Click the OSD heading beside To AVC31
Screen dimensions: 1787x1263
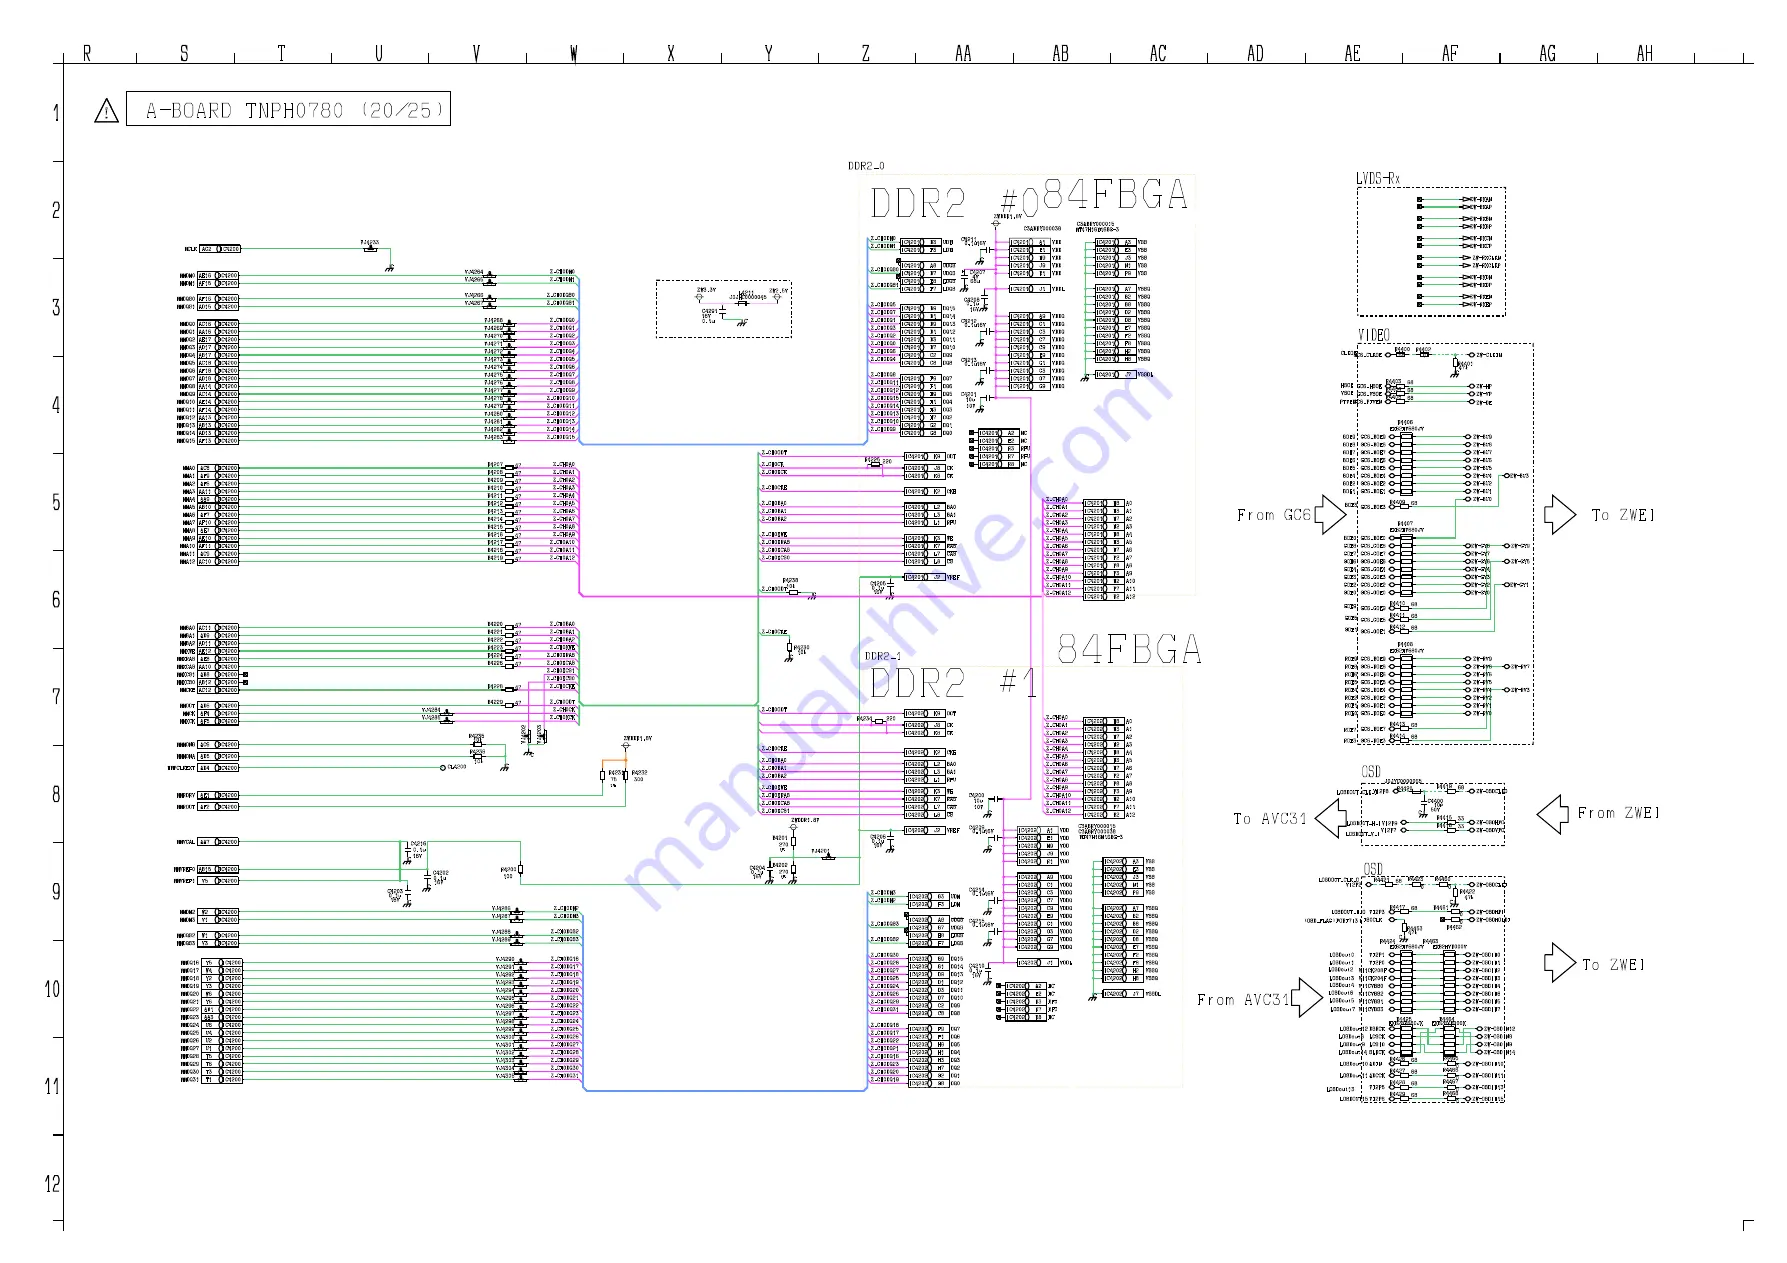coord(1371,771)
